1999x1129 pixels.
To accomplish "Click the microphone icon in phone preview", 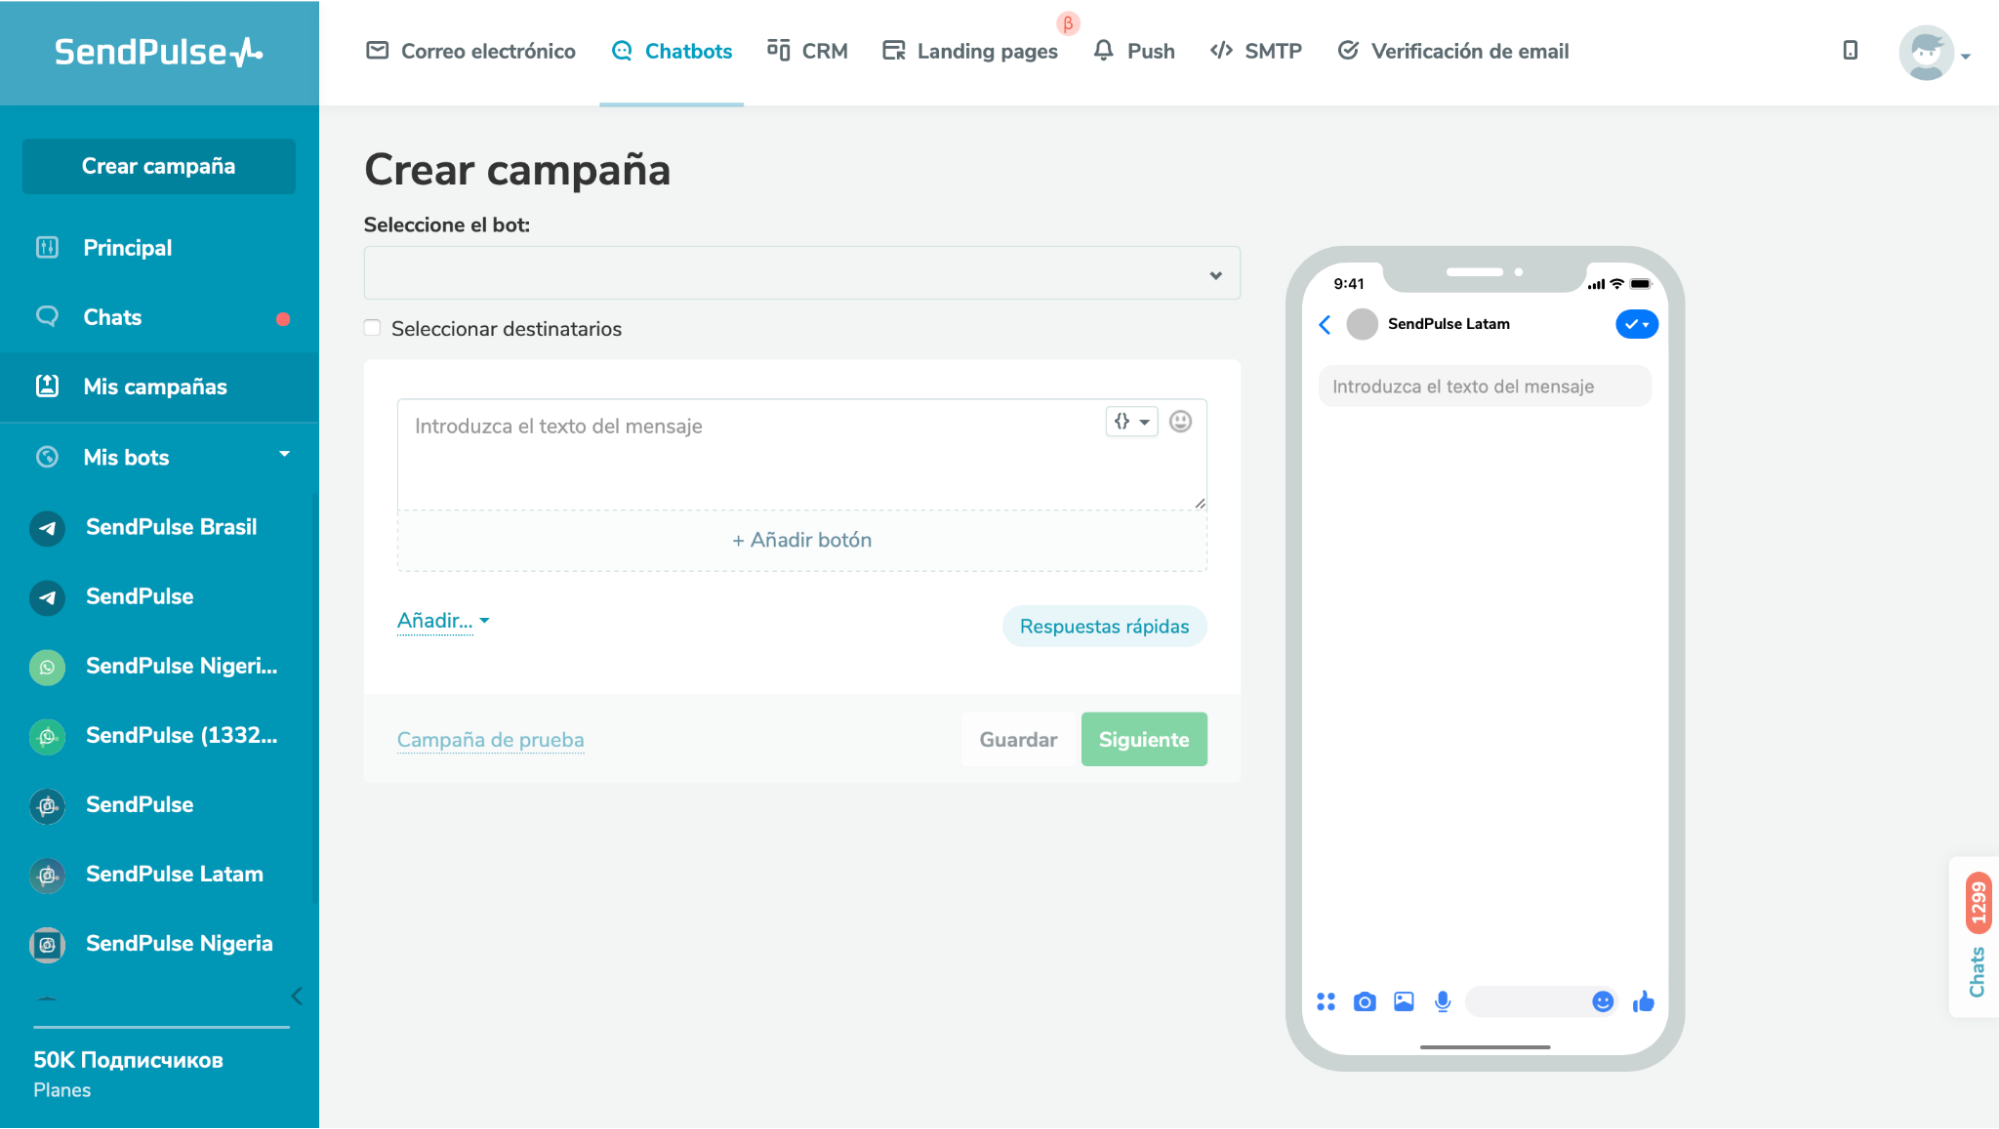I will 1442,1001.
